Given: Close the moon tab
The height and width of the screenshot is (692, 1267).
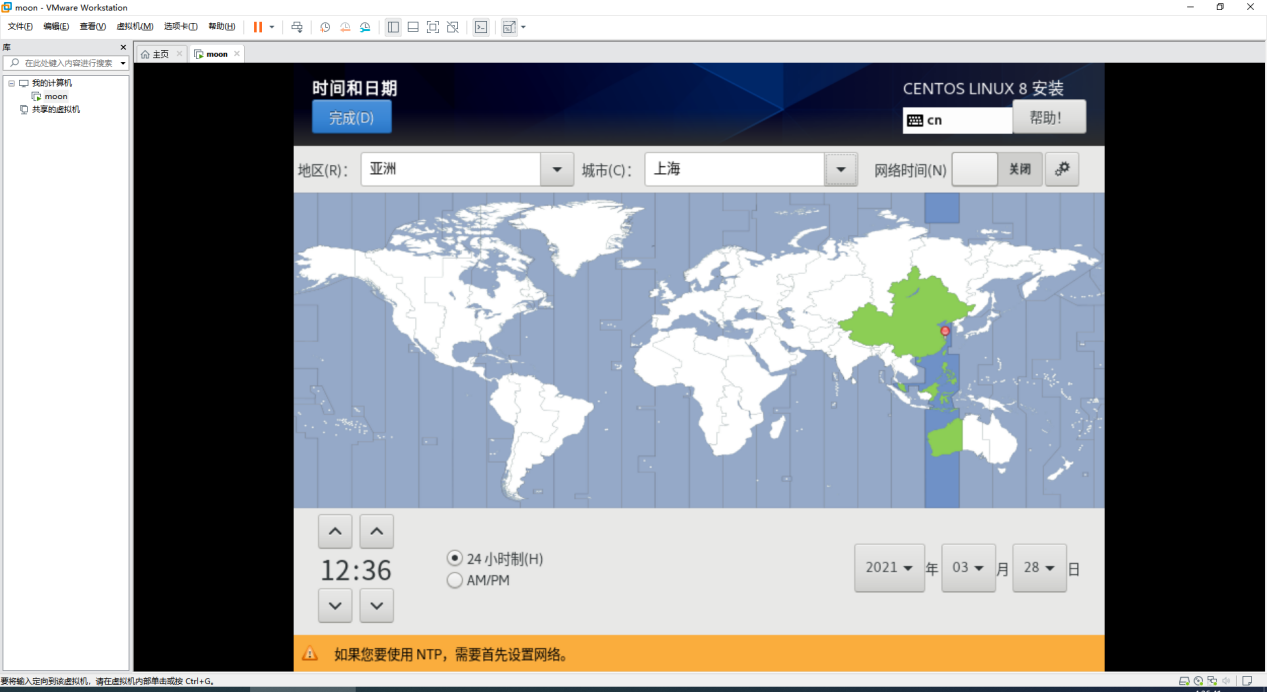Looking at the screenshot, I should click(238, 54).
